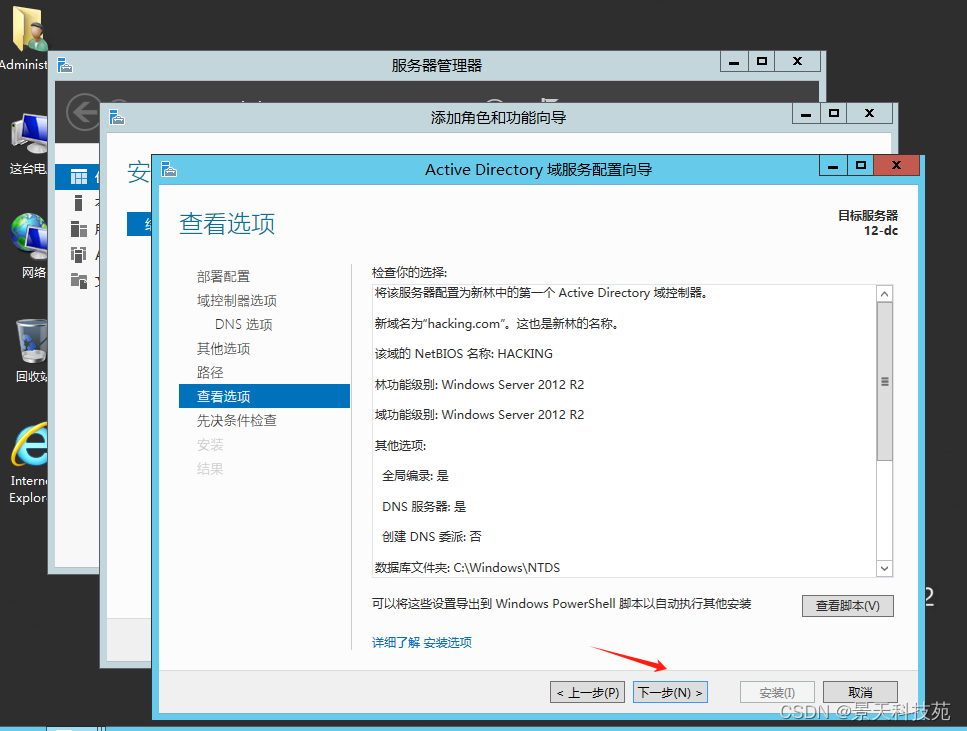The width and height of the screenshot is (967, 731).
Task: Minimize the Active Directory wizard window
Action: point(833,166)
